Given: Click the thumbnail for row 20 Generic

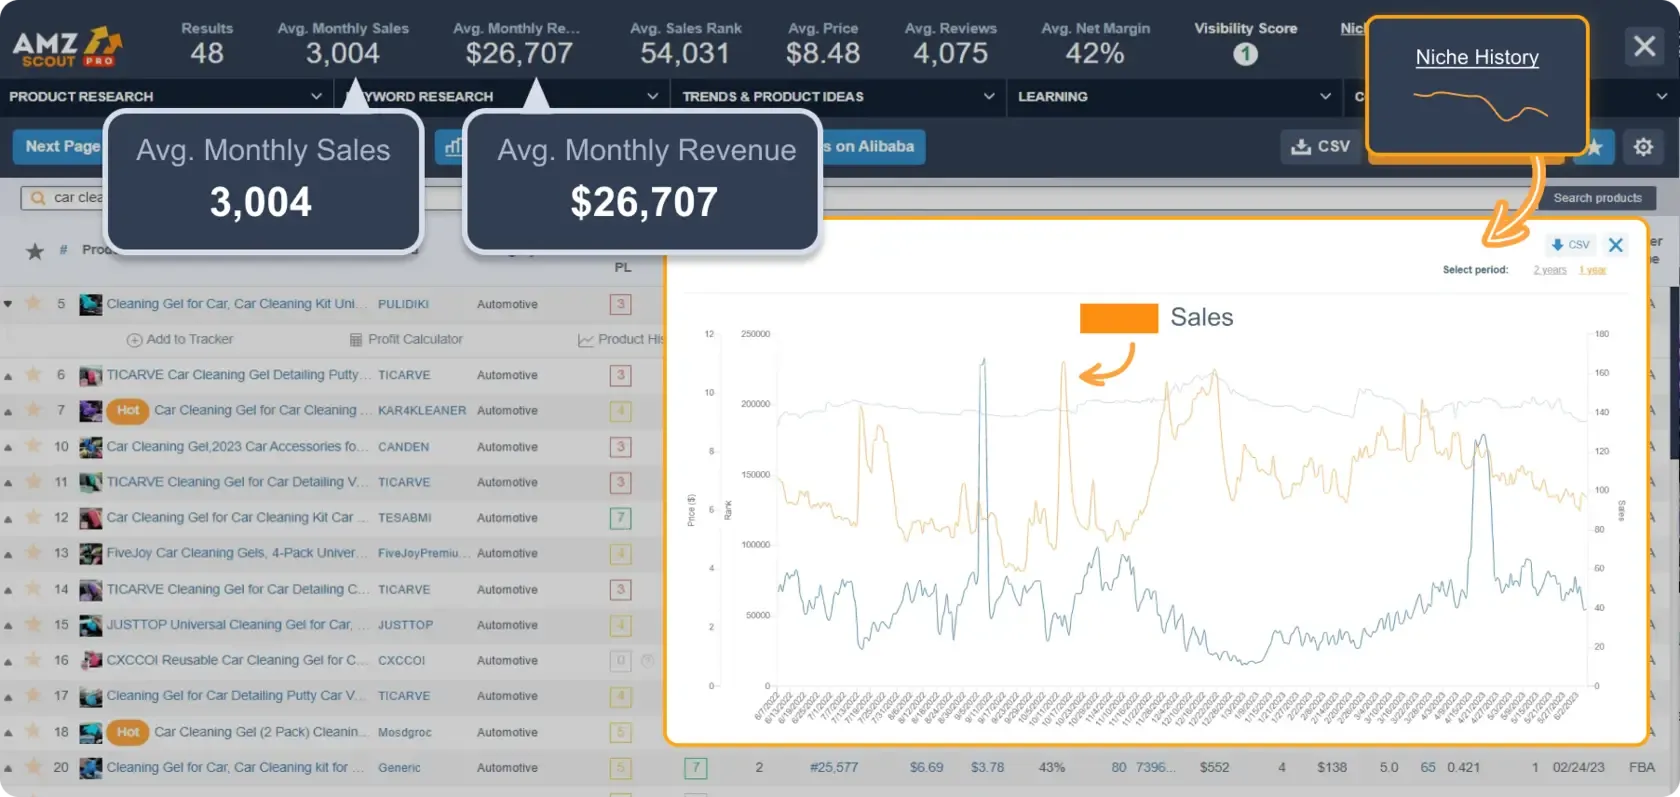Looking at the screenshot, I should pyautogui.click(x=91, y=768).
